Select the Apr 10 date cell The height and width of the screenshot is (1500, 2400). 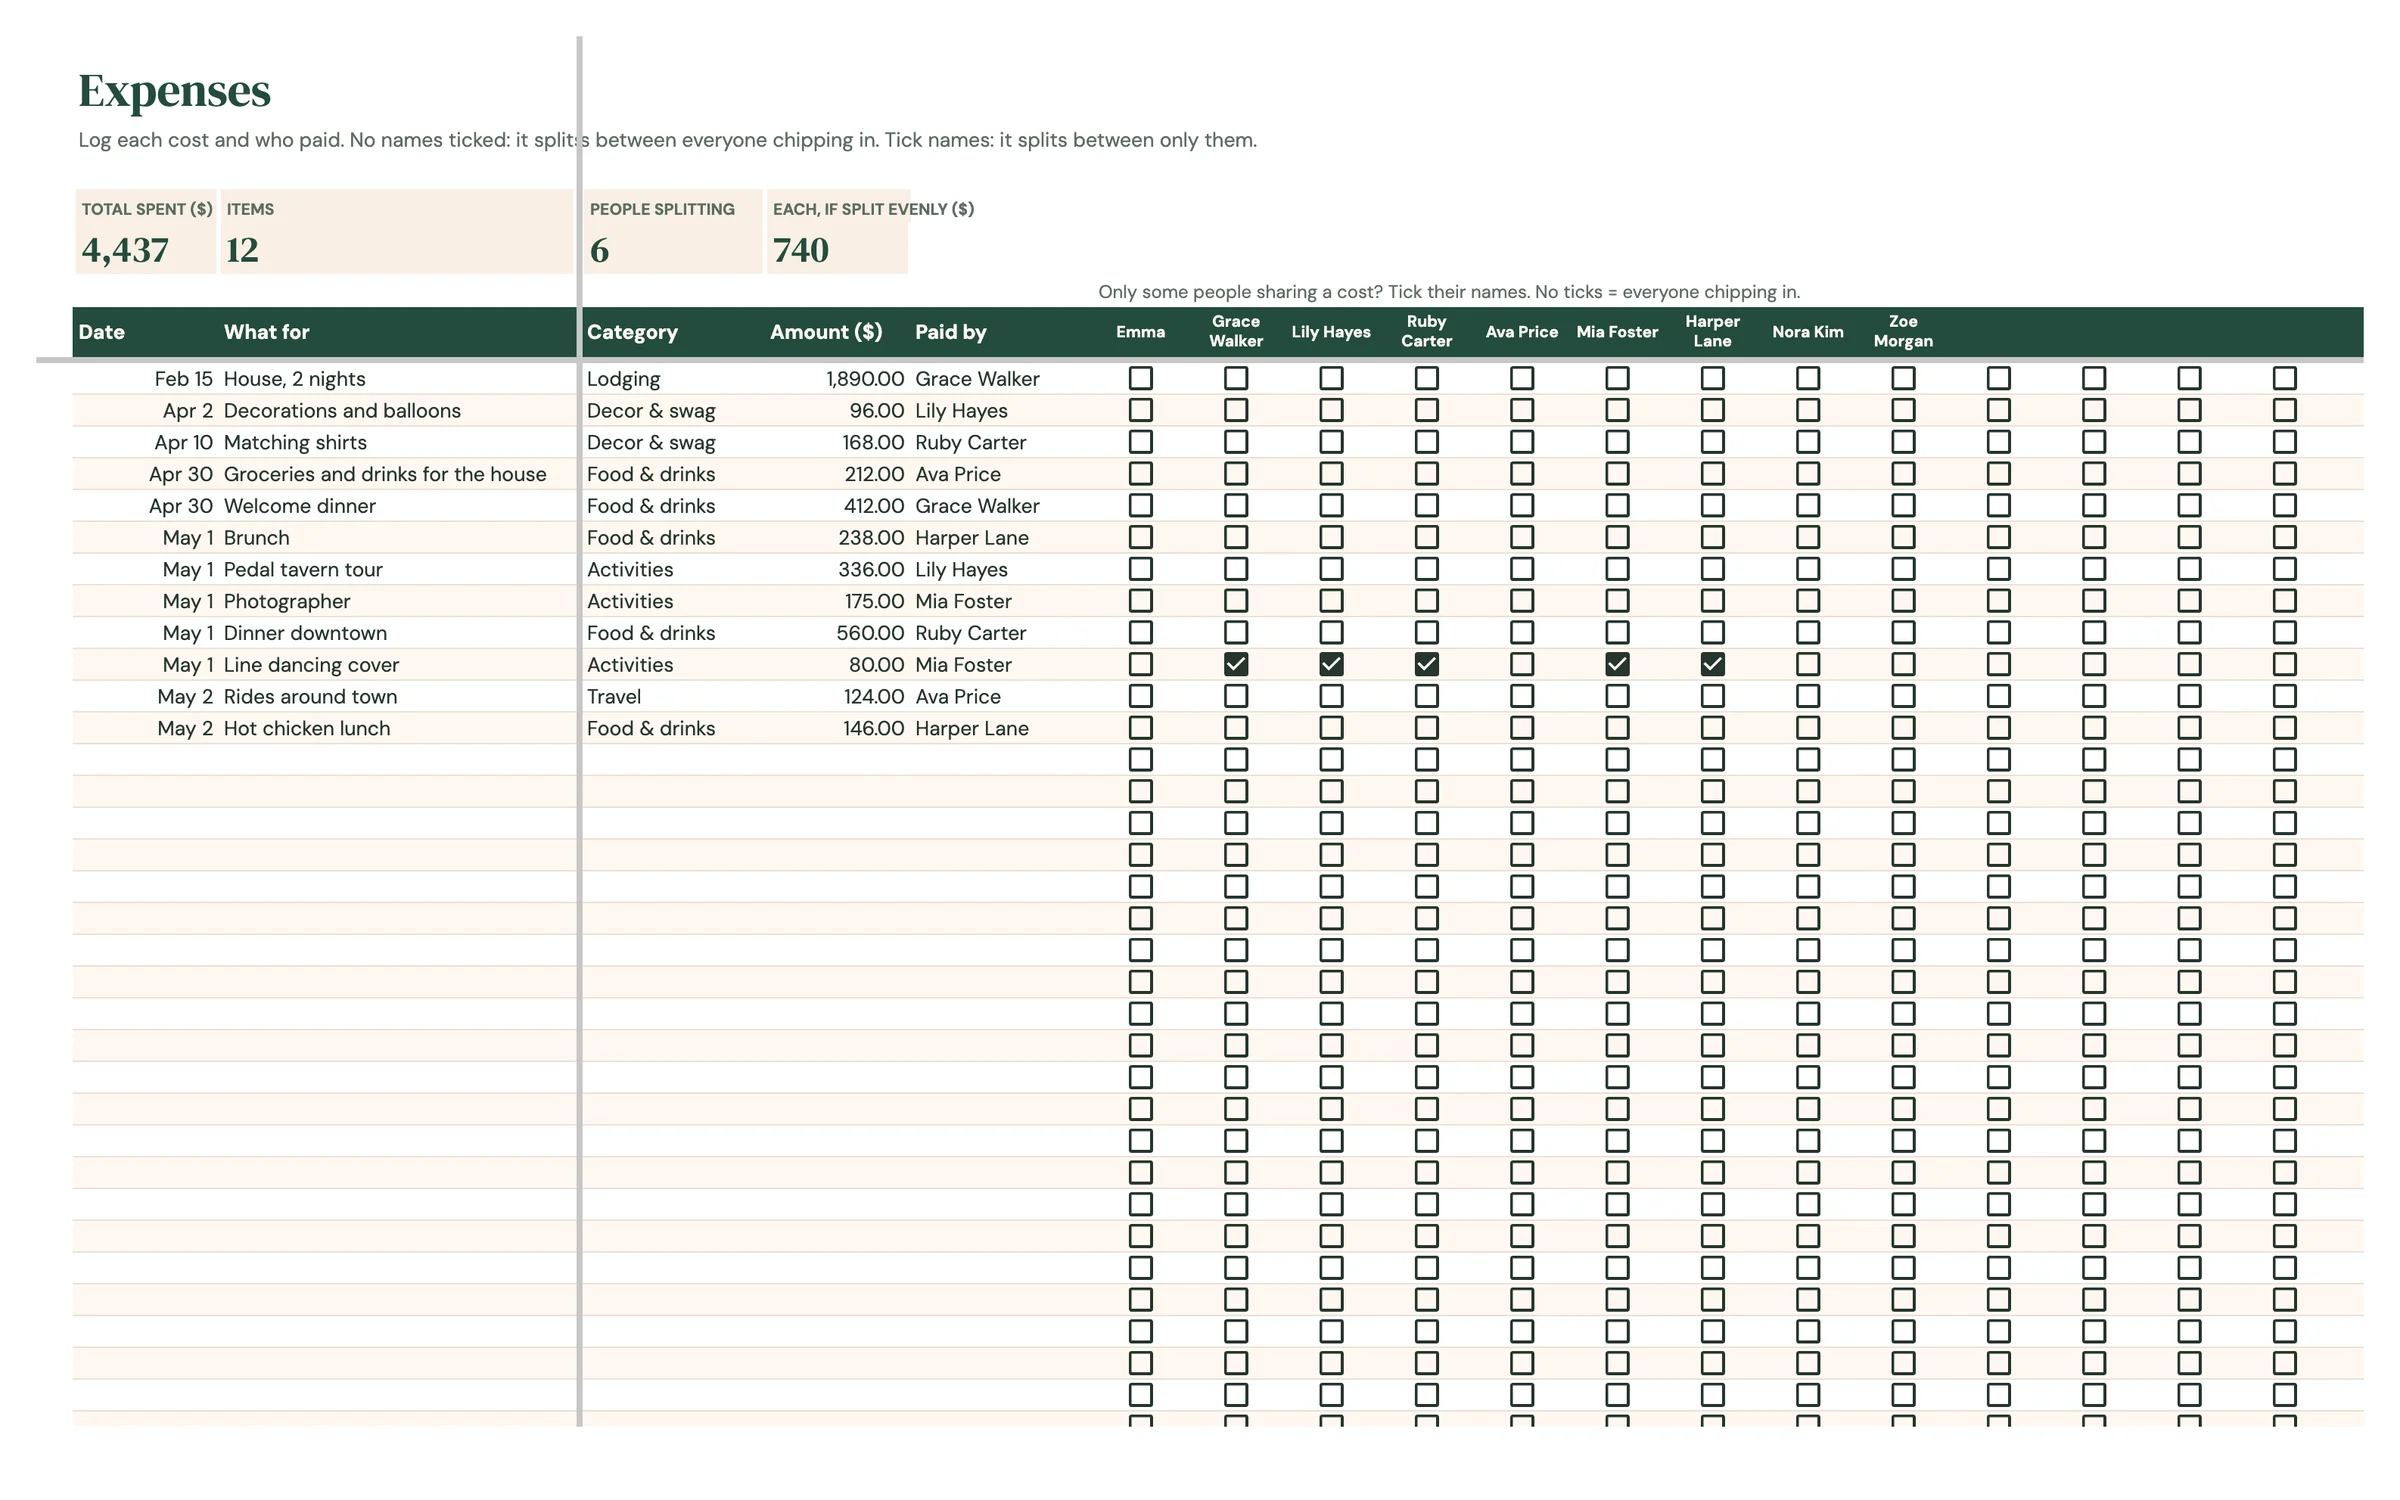click(146, 442)
